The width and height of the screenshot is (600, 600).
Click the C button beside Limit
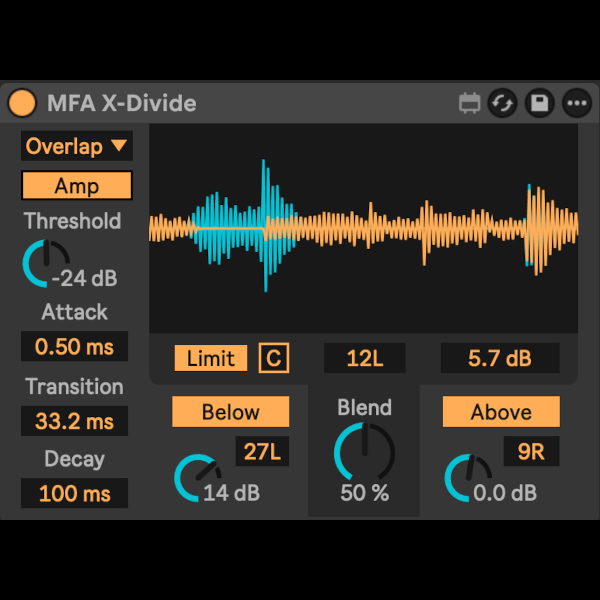coord(273,358)
